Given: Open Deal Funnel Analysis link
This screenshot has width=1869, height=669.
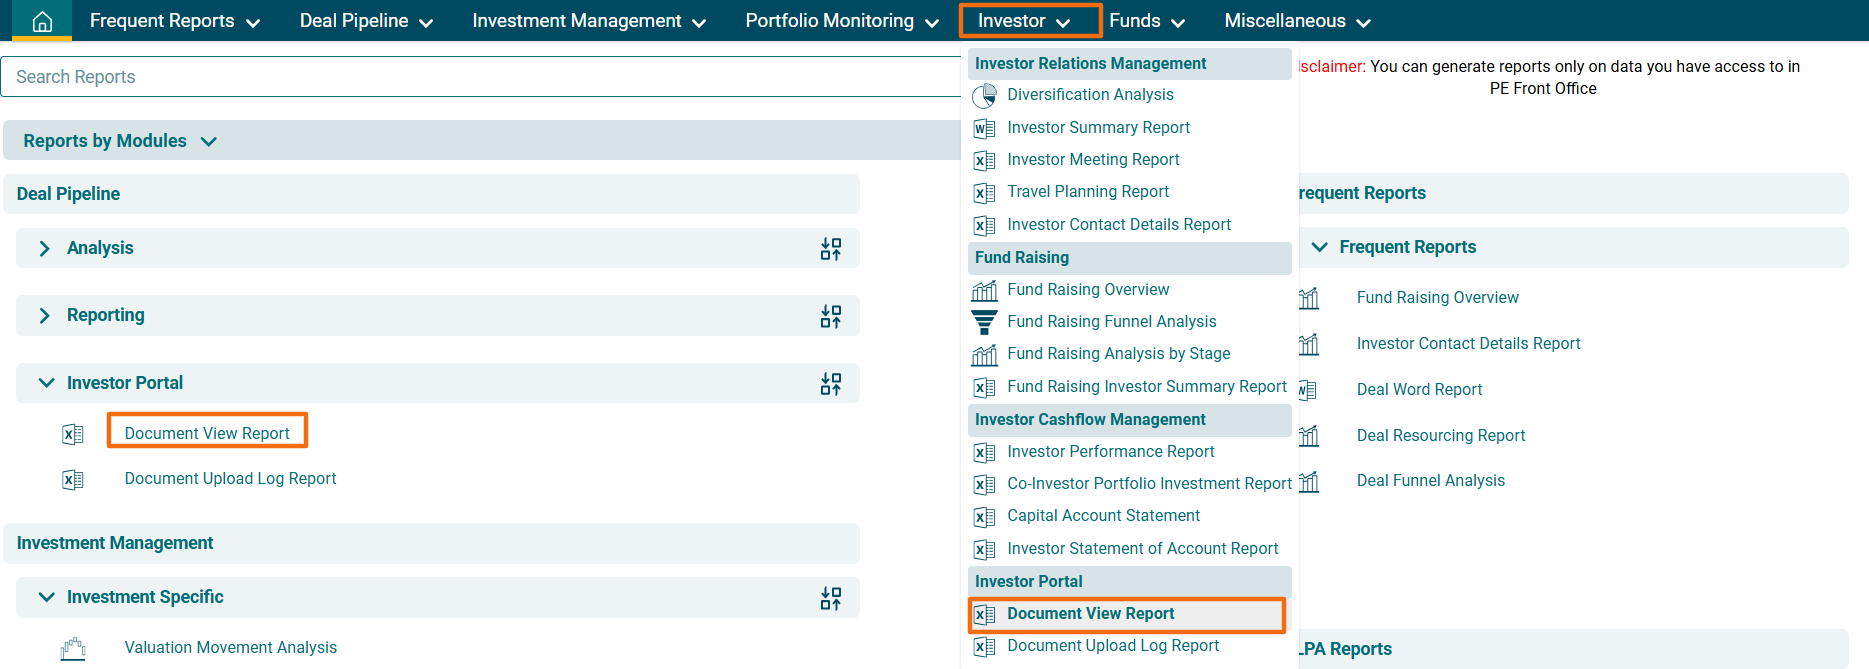Looking at the screenshot, I should [1430, 481].
